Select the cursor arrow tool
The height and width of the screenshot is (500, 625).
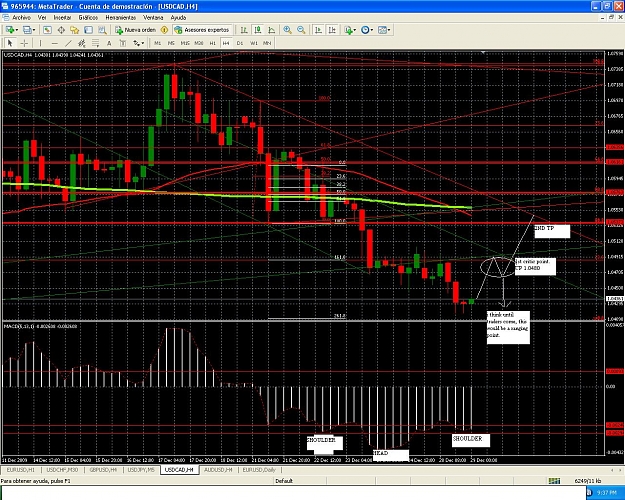(10, 43)
